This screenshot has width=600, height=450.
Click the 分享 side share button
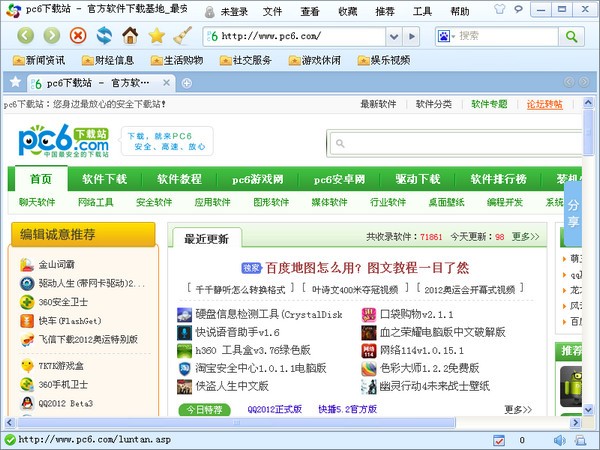click(573, 214)
